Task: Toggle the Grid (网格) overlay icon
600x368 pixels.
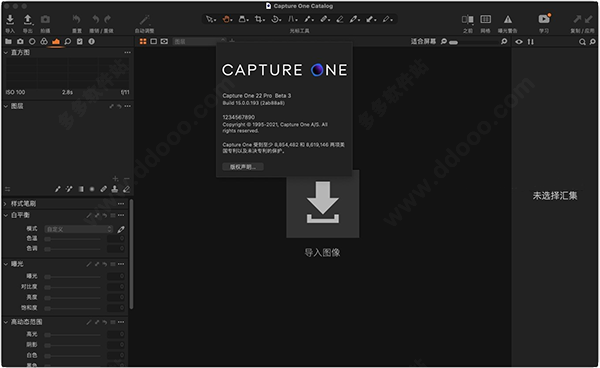Action: tap(485, 19)
